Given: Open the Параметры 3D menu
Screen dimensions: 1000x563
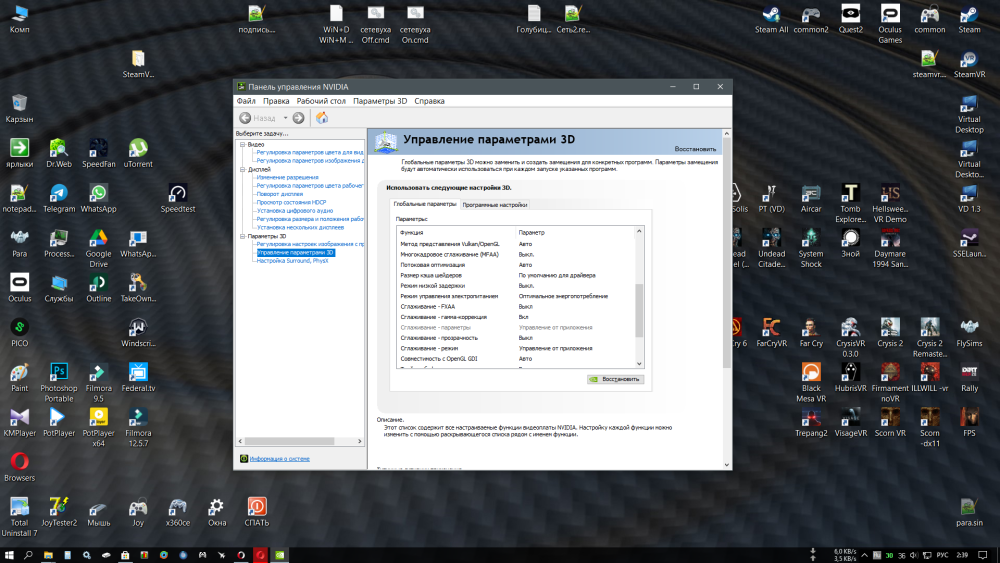Looking at the screenshot, I should (380, 101).
